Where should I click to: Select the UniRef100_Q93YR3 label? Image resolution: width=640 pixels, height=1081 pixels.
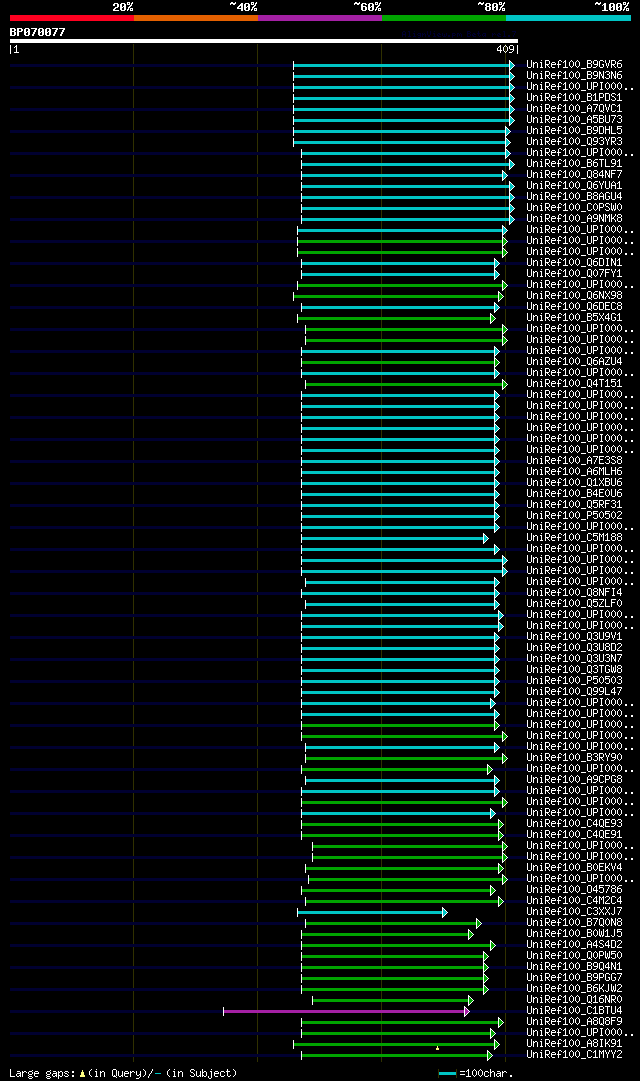[574, 142]
